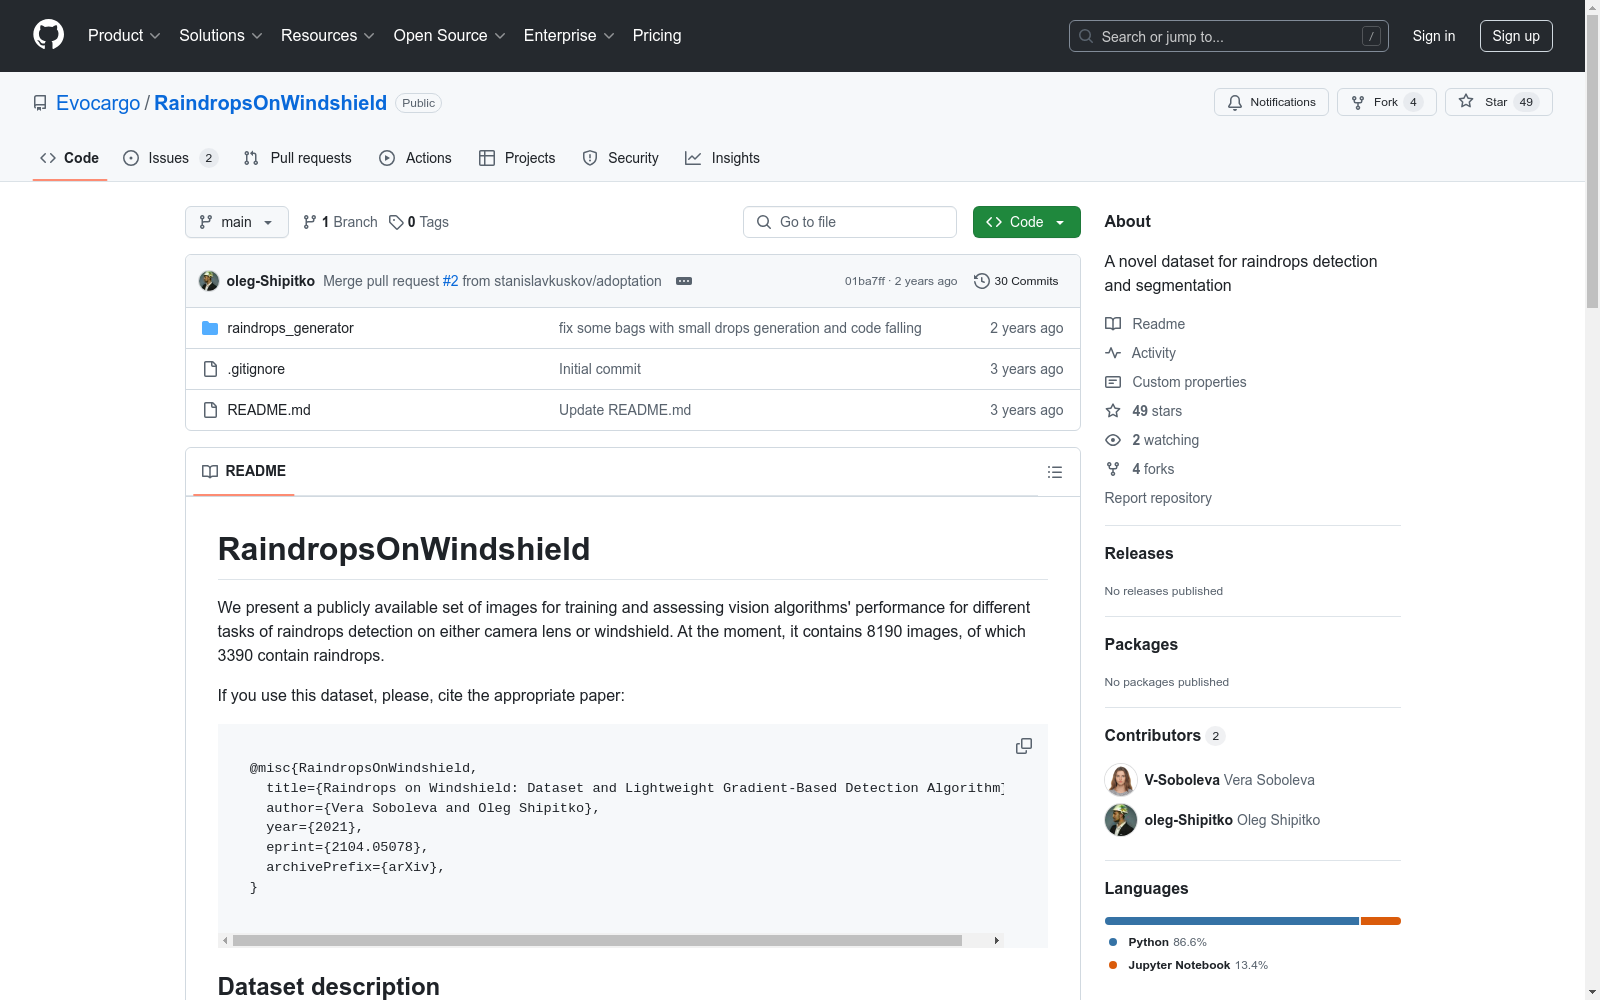Open the RaindropsOnWindshield repository title link
Screen dimensions: 1600x1000
click(x=270, y=103)
